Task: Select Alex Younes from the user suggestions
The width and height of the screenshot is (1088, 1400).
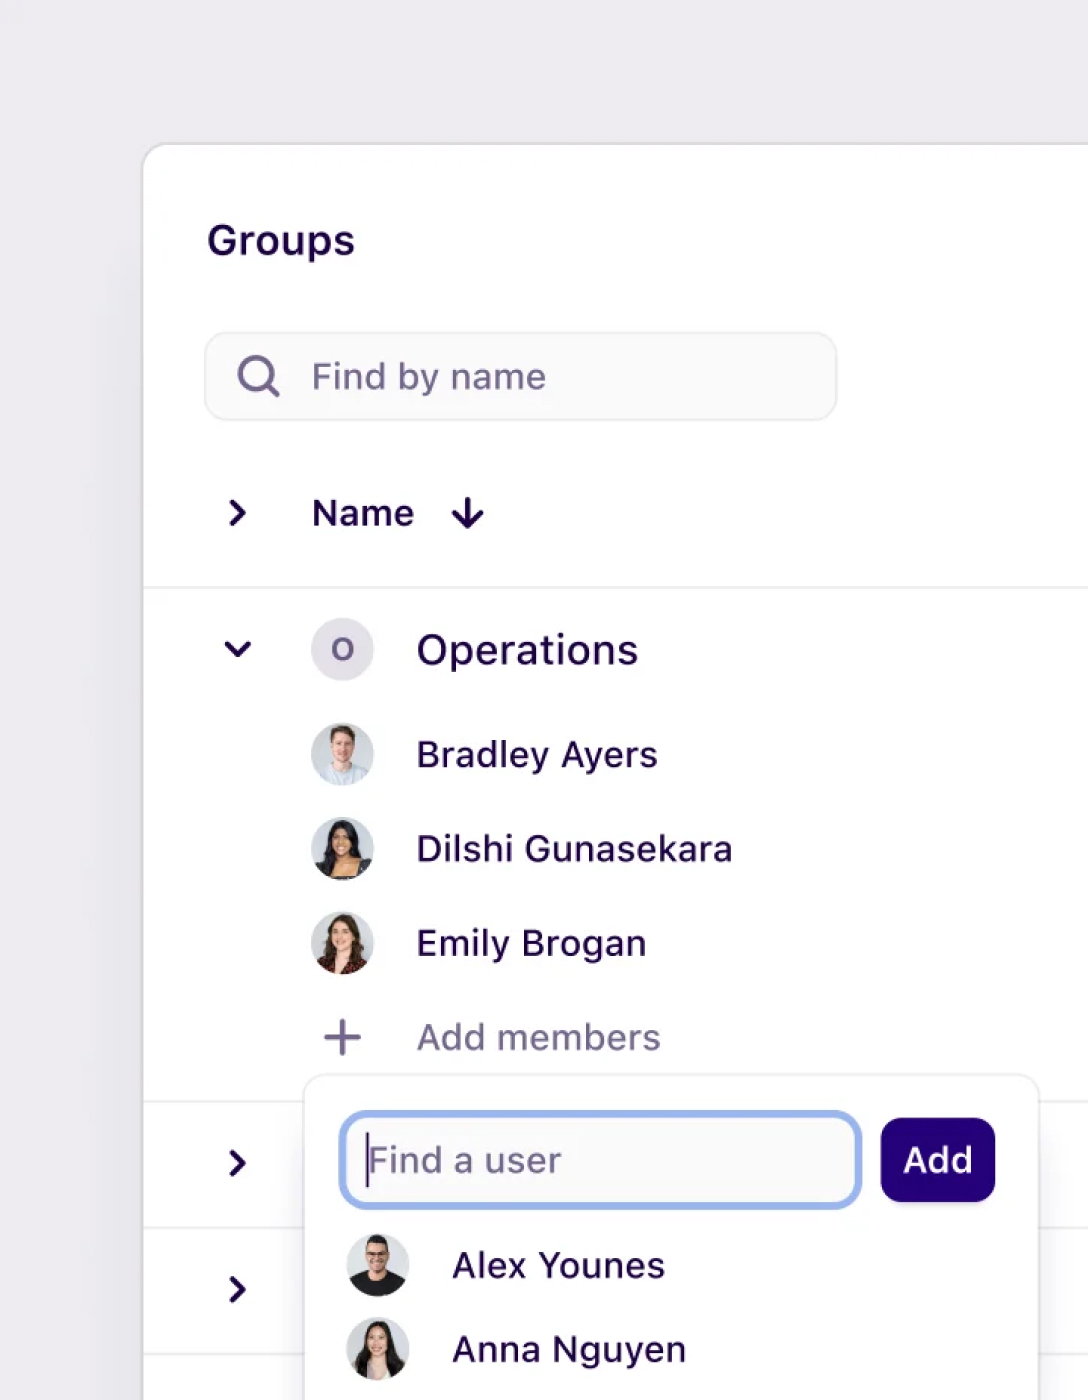Action: click(x=557, y=1264)
